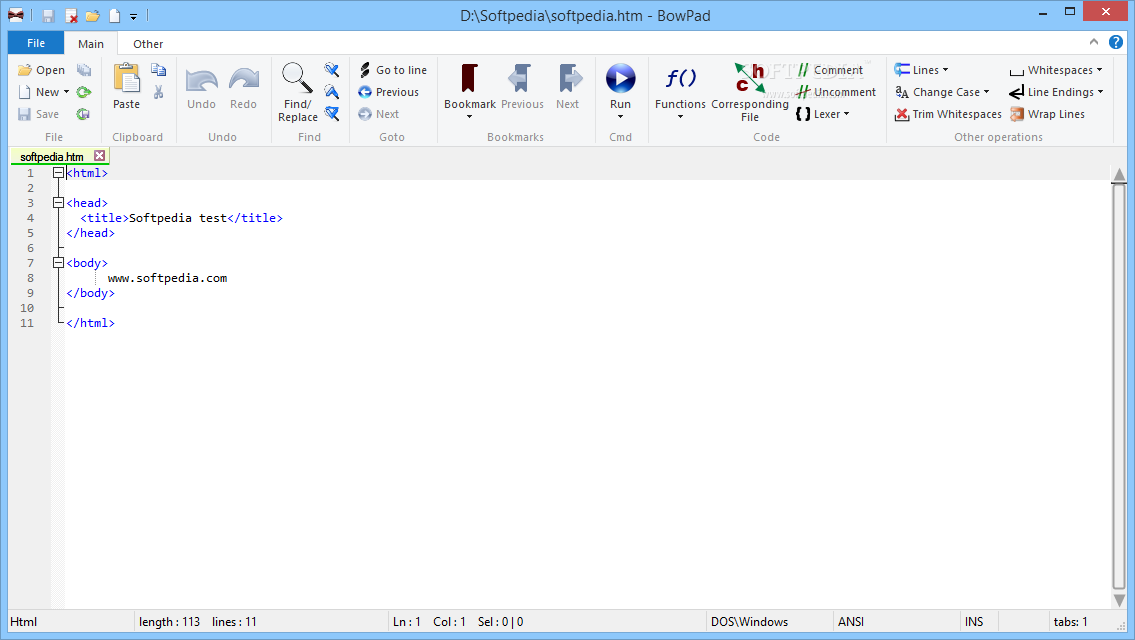Click the vertical scrollbar up arrow
The width and height of the screenshot is (1135, 640).
(1119, 174)
